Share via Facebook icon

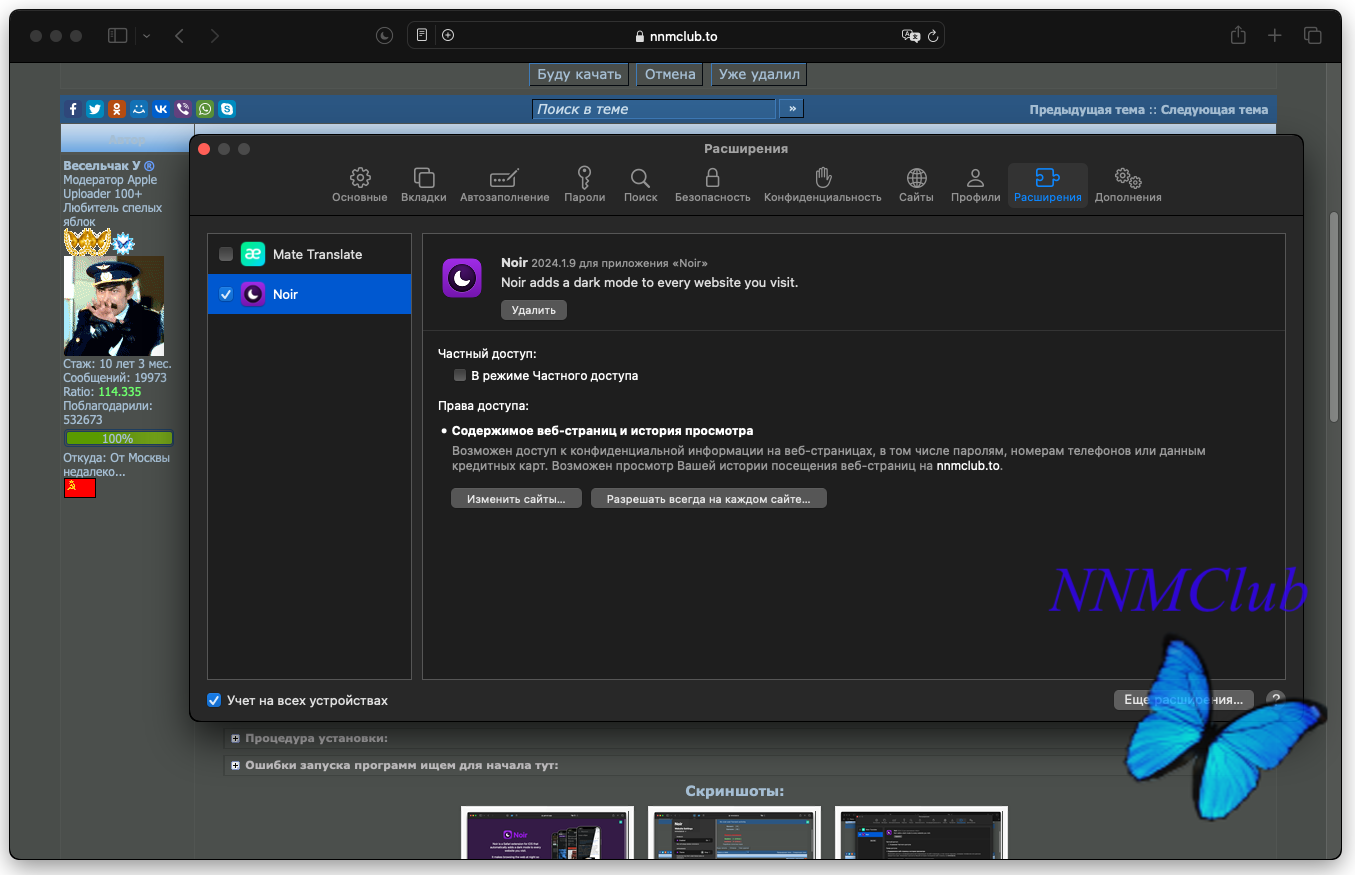[x=73, y=109]
